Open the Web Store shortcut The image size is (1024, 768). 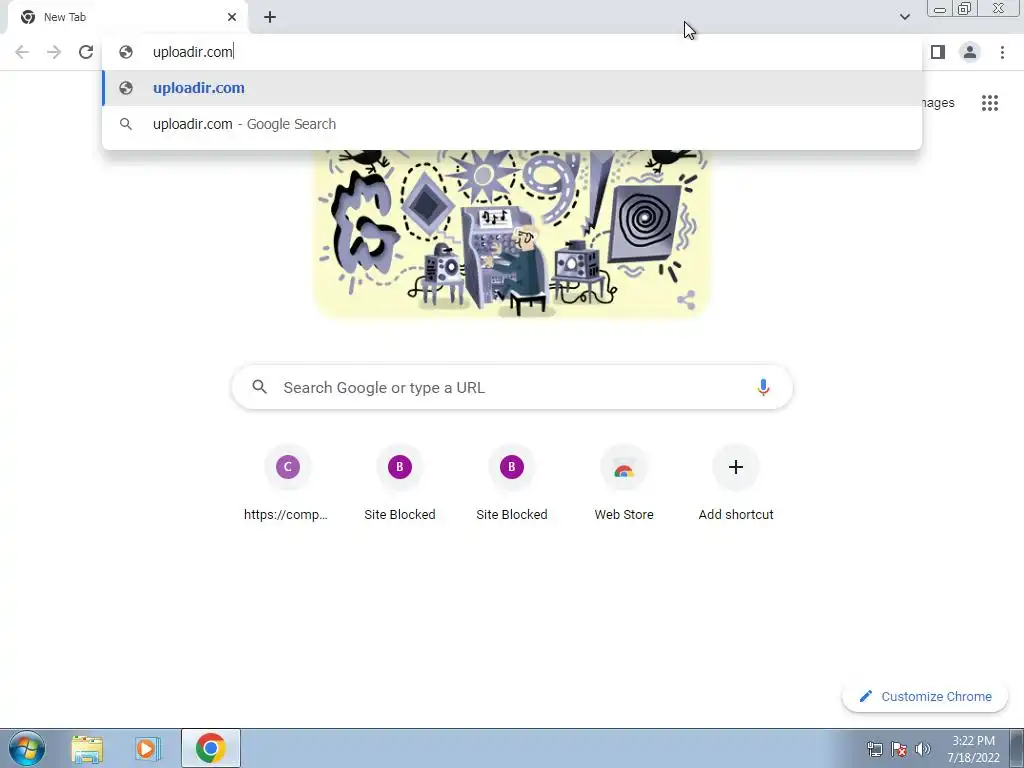(624, 484)
